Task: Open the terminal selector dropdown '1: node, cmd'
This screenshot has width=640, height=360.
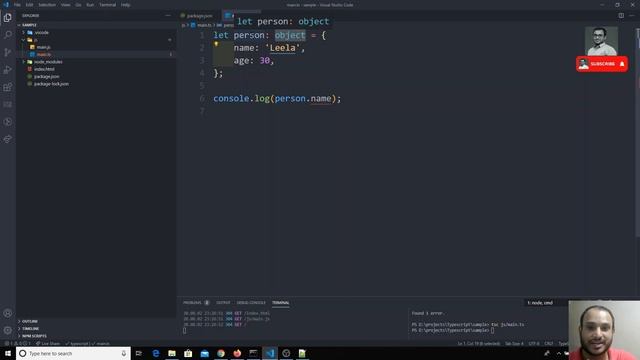Action: pos(545,303)
